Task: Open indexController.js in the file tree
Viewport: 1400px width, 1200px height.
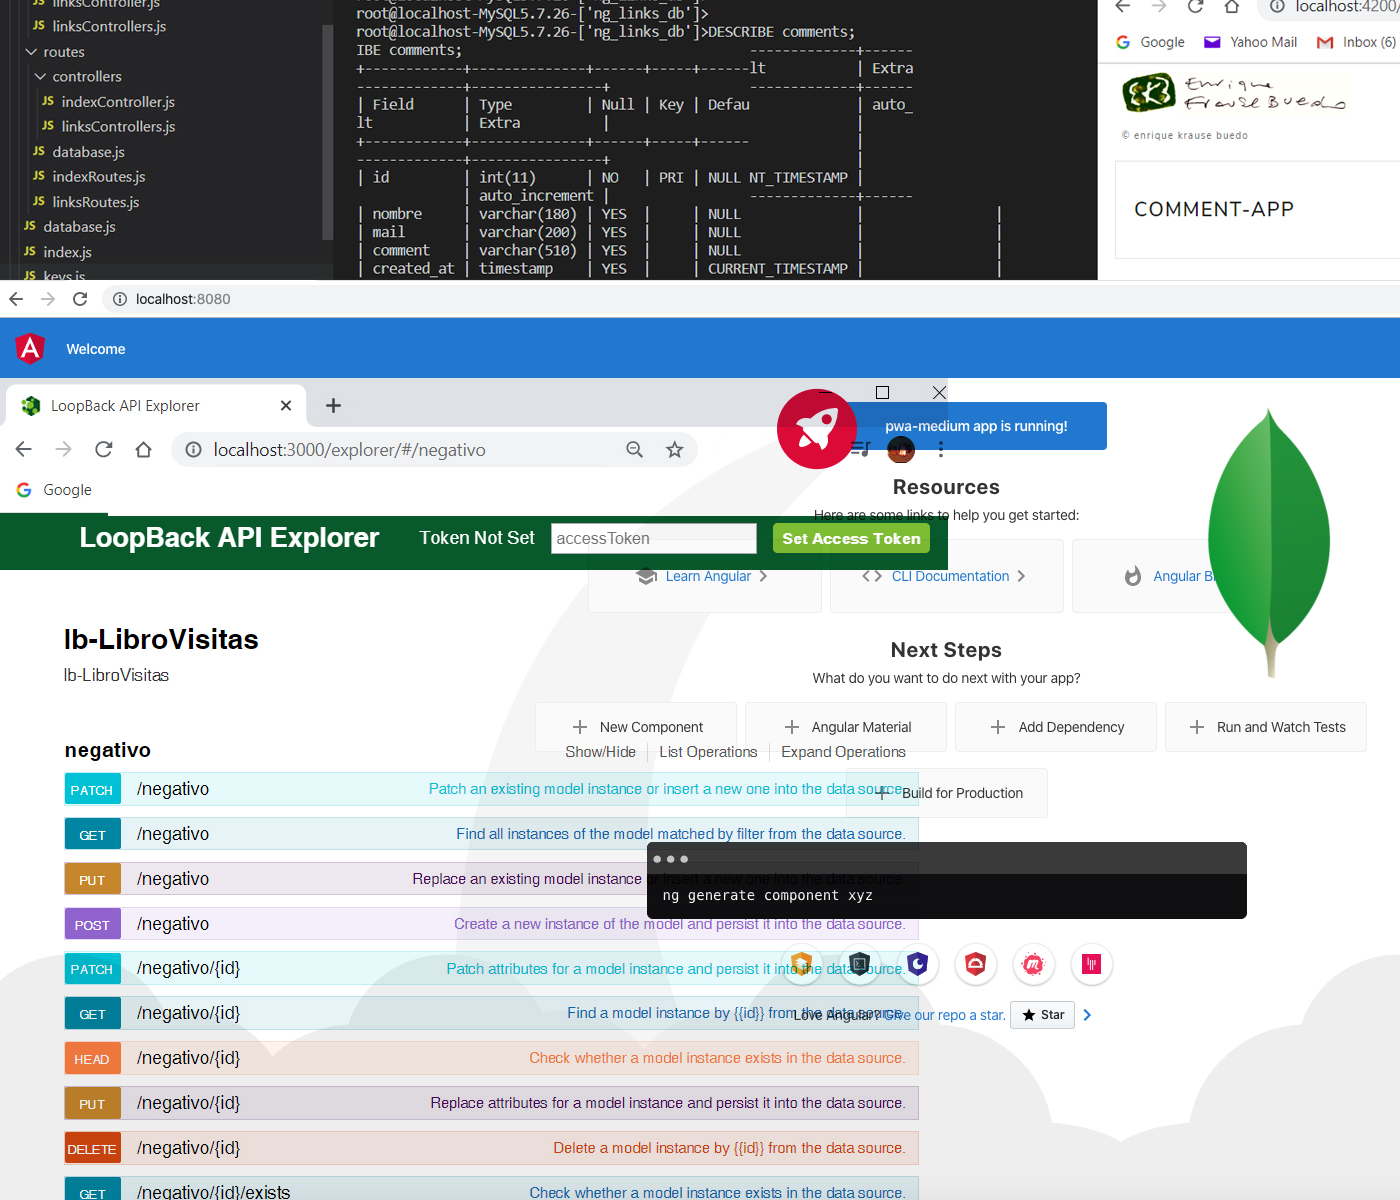Action: (118, 102)
